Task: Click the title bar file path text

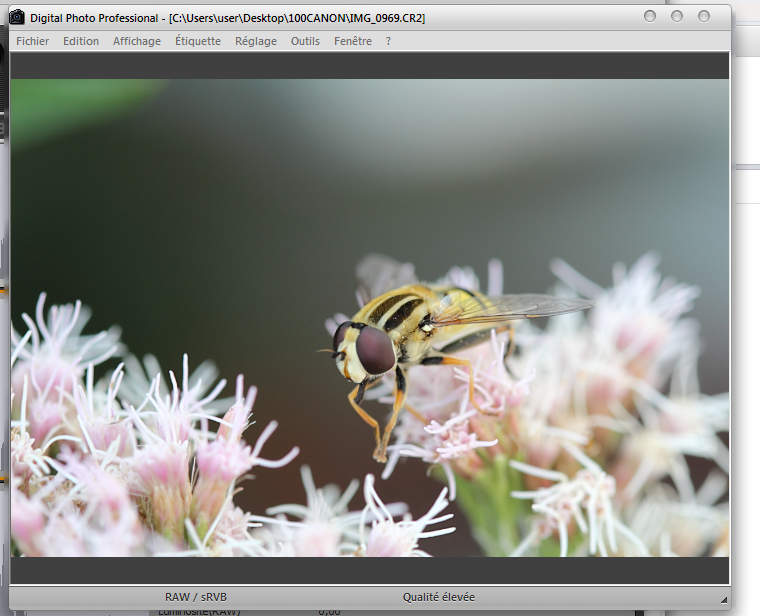Action: pyautogui.click(x=297, y=18)
